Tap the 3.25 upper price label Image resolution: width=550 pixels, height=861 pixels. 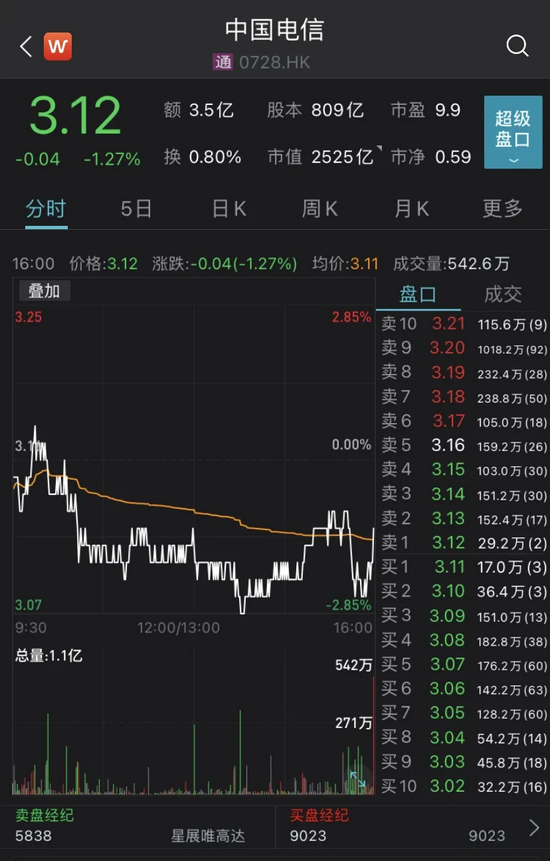[x=28, y=317]
